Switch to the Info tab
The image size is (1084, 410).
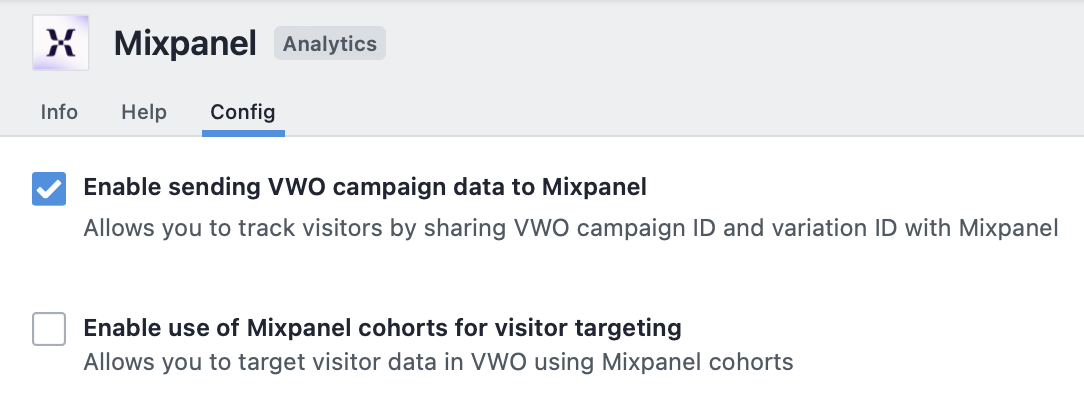[x=59, y=112]
